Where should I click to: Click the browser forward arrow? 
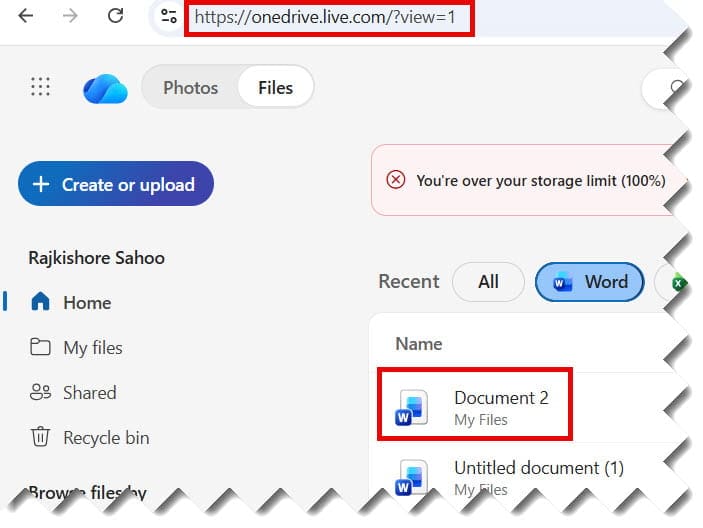point(70,16)
